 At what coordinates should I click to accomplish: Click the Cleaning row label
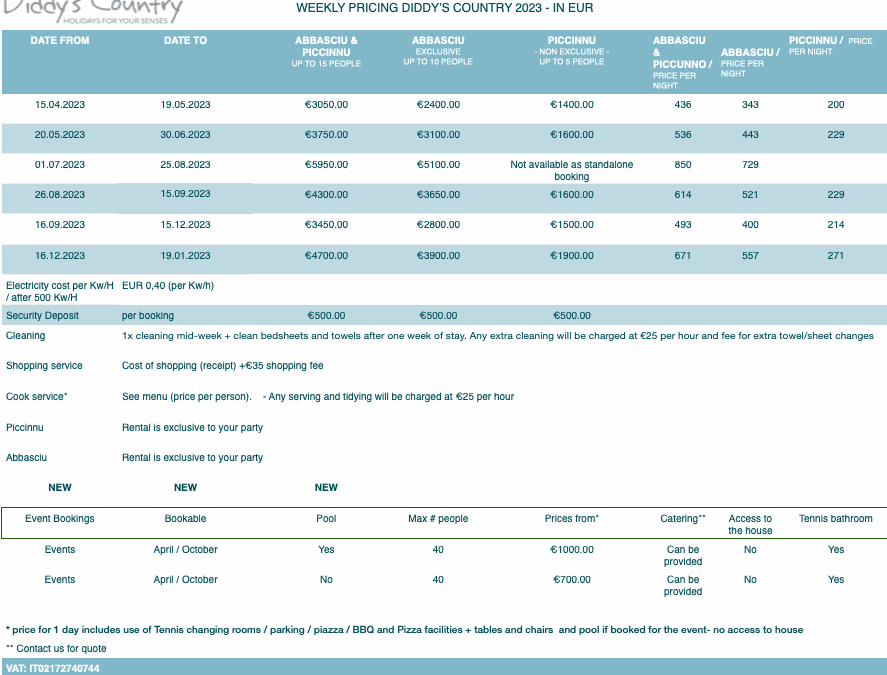pos(25,336)
